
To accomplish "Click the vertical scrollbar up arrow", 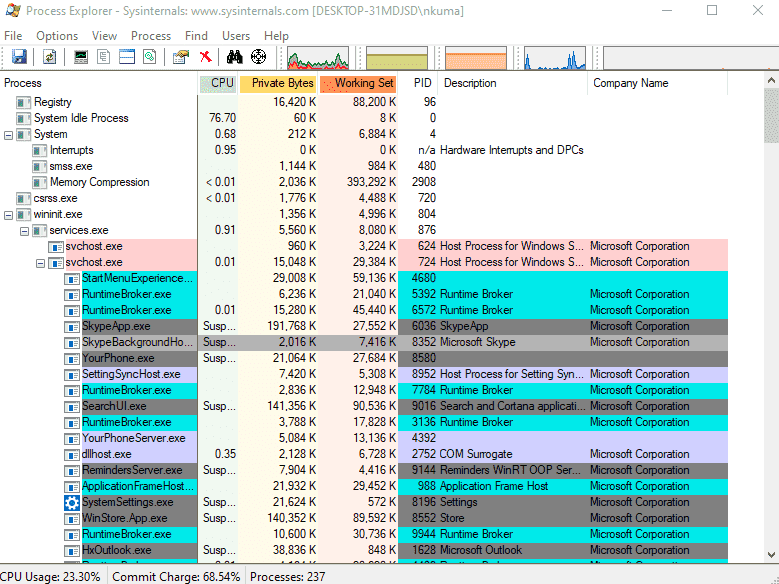I will [x=771, y=80].
